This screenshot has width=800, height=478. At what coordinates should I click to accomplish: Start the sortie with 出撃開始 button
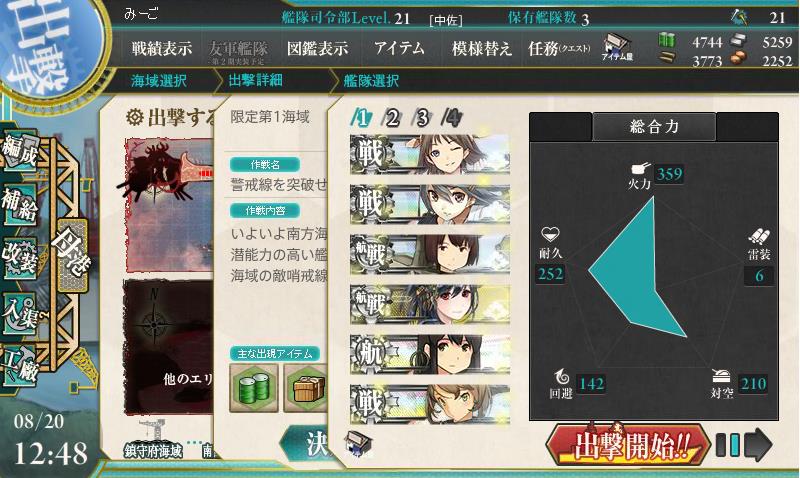(x=628, y=445)
